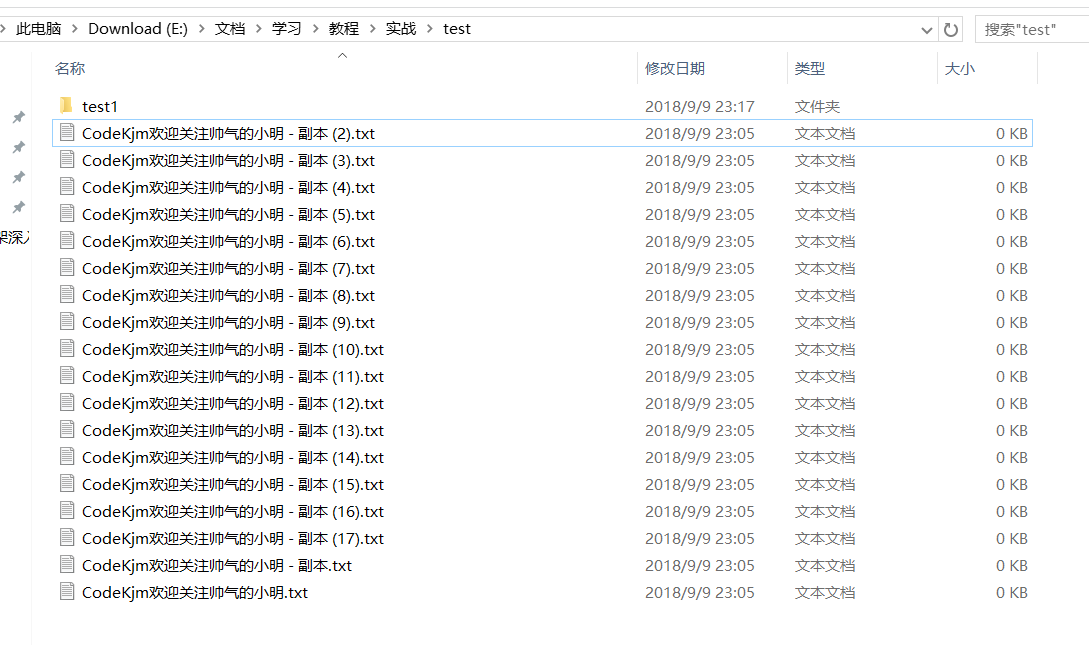Go to the 文档 breadcrumb folder
The image size is (1089, 645).
click(x=230, y=28)
